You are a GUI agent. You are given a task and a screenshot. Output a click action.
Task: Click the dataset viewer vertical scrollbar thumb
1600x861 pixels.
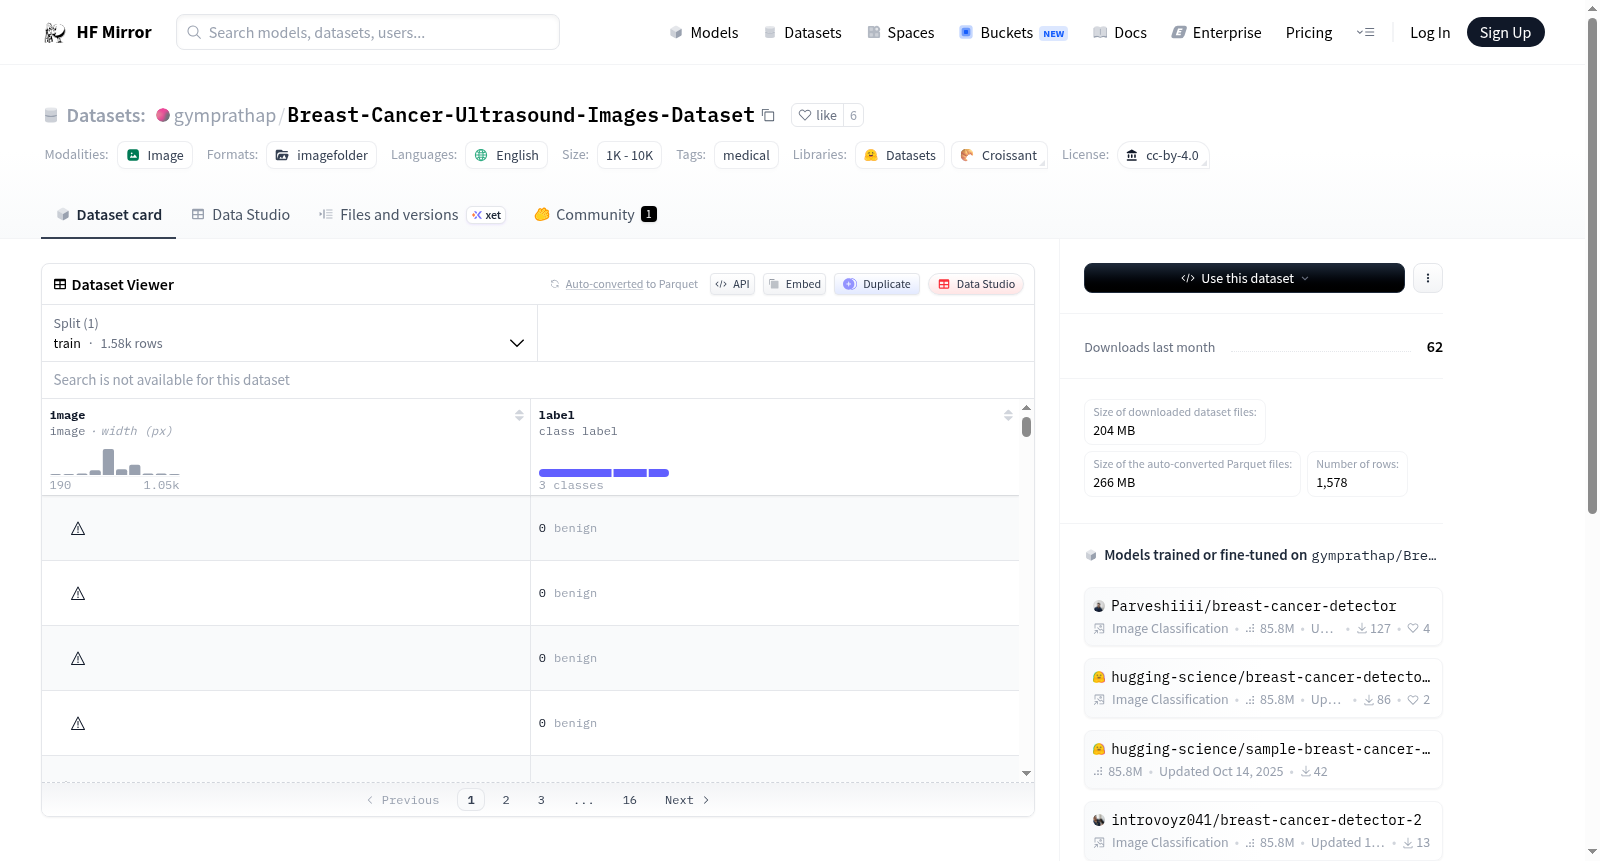point(1026,427)
